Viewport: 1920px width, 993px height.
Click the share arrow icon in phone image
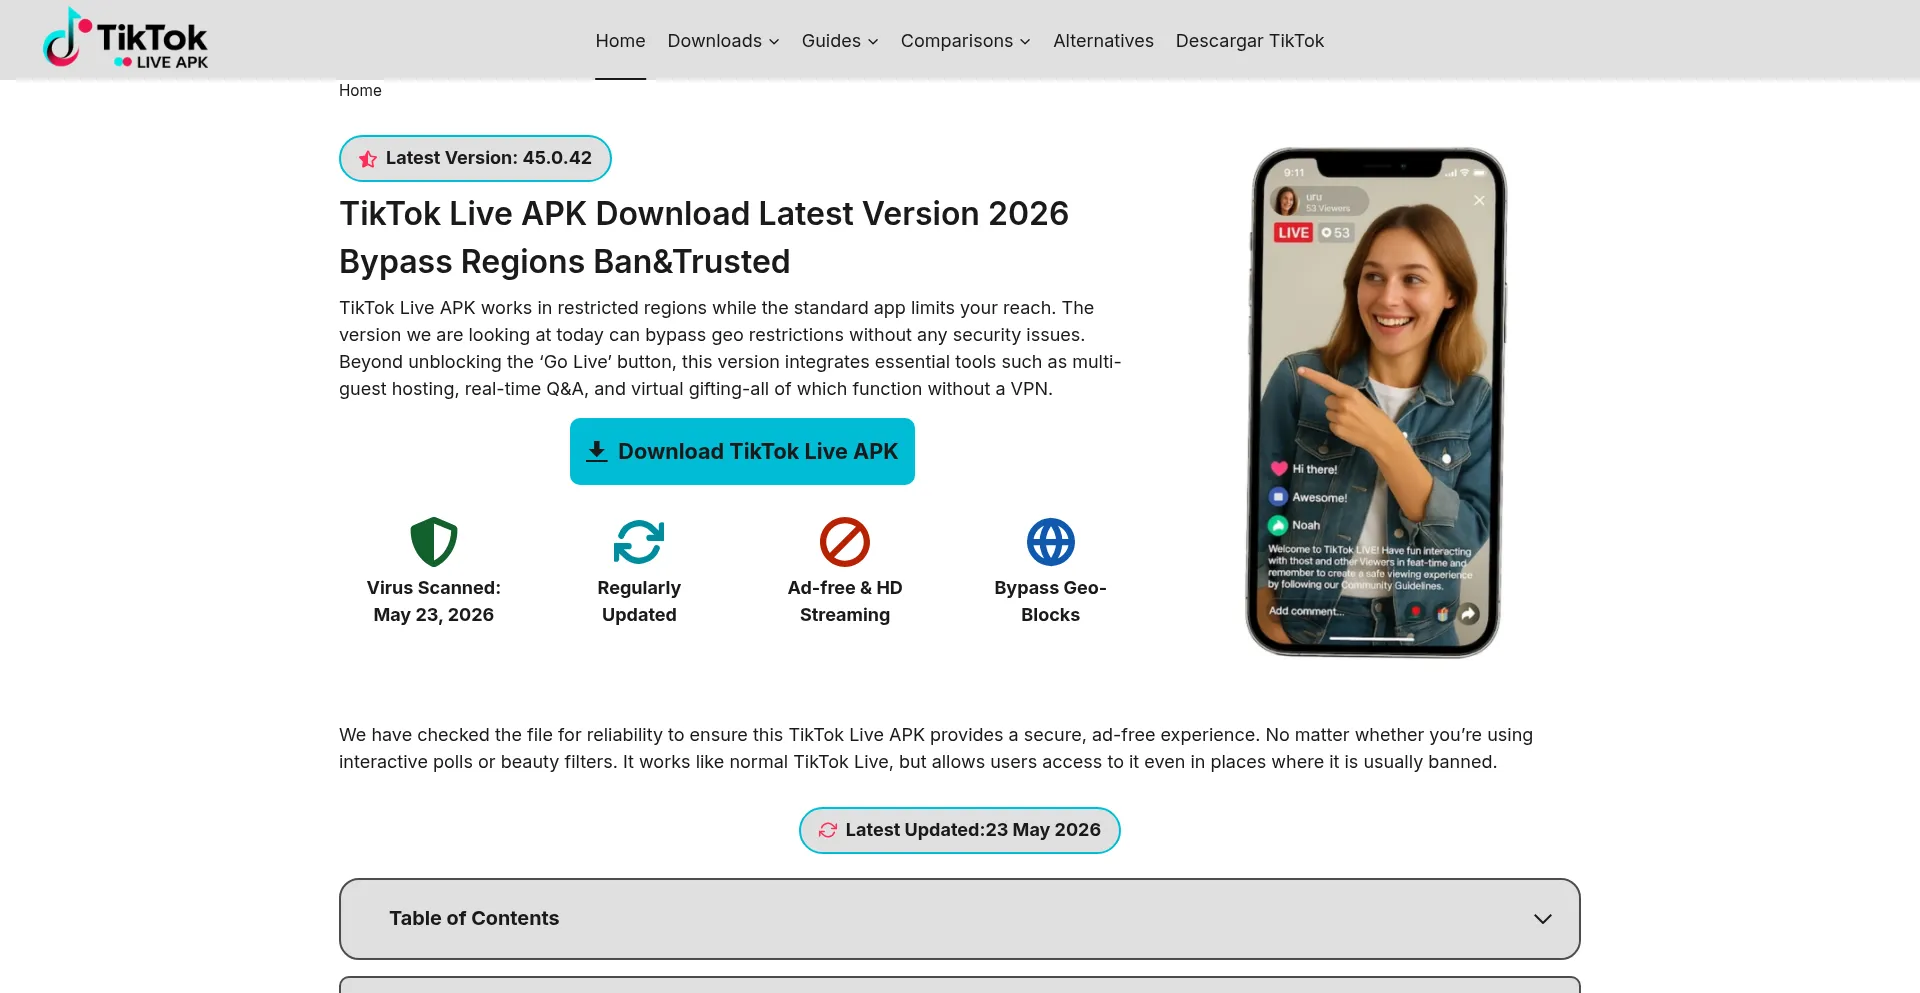click(x=1468, y=614)
